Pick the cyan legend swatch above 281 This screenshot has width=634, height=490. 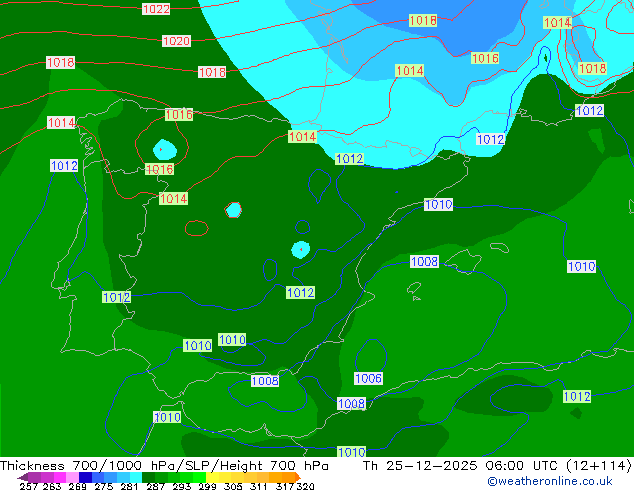coord(135,477)
